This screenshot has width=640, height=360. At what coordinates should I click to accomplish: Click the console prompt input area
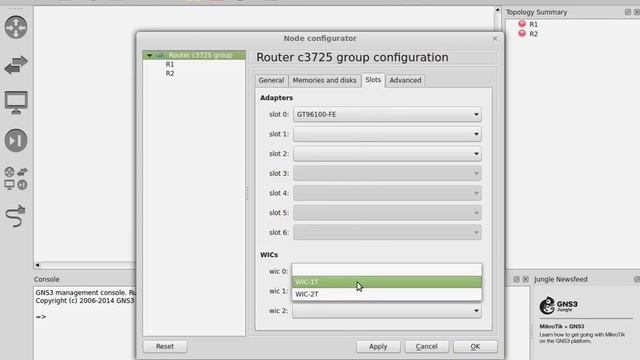[85, 317]
